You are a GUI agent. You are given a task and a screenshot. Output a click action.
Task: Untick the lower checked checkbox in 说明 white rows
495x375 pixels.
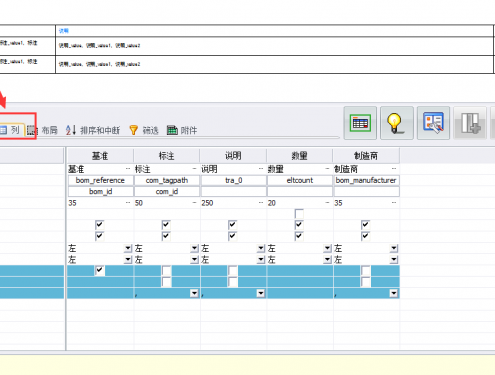232,236
